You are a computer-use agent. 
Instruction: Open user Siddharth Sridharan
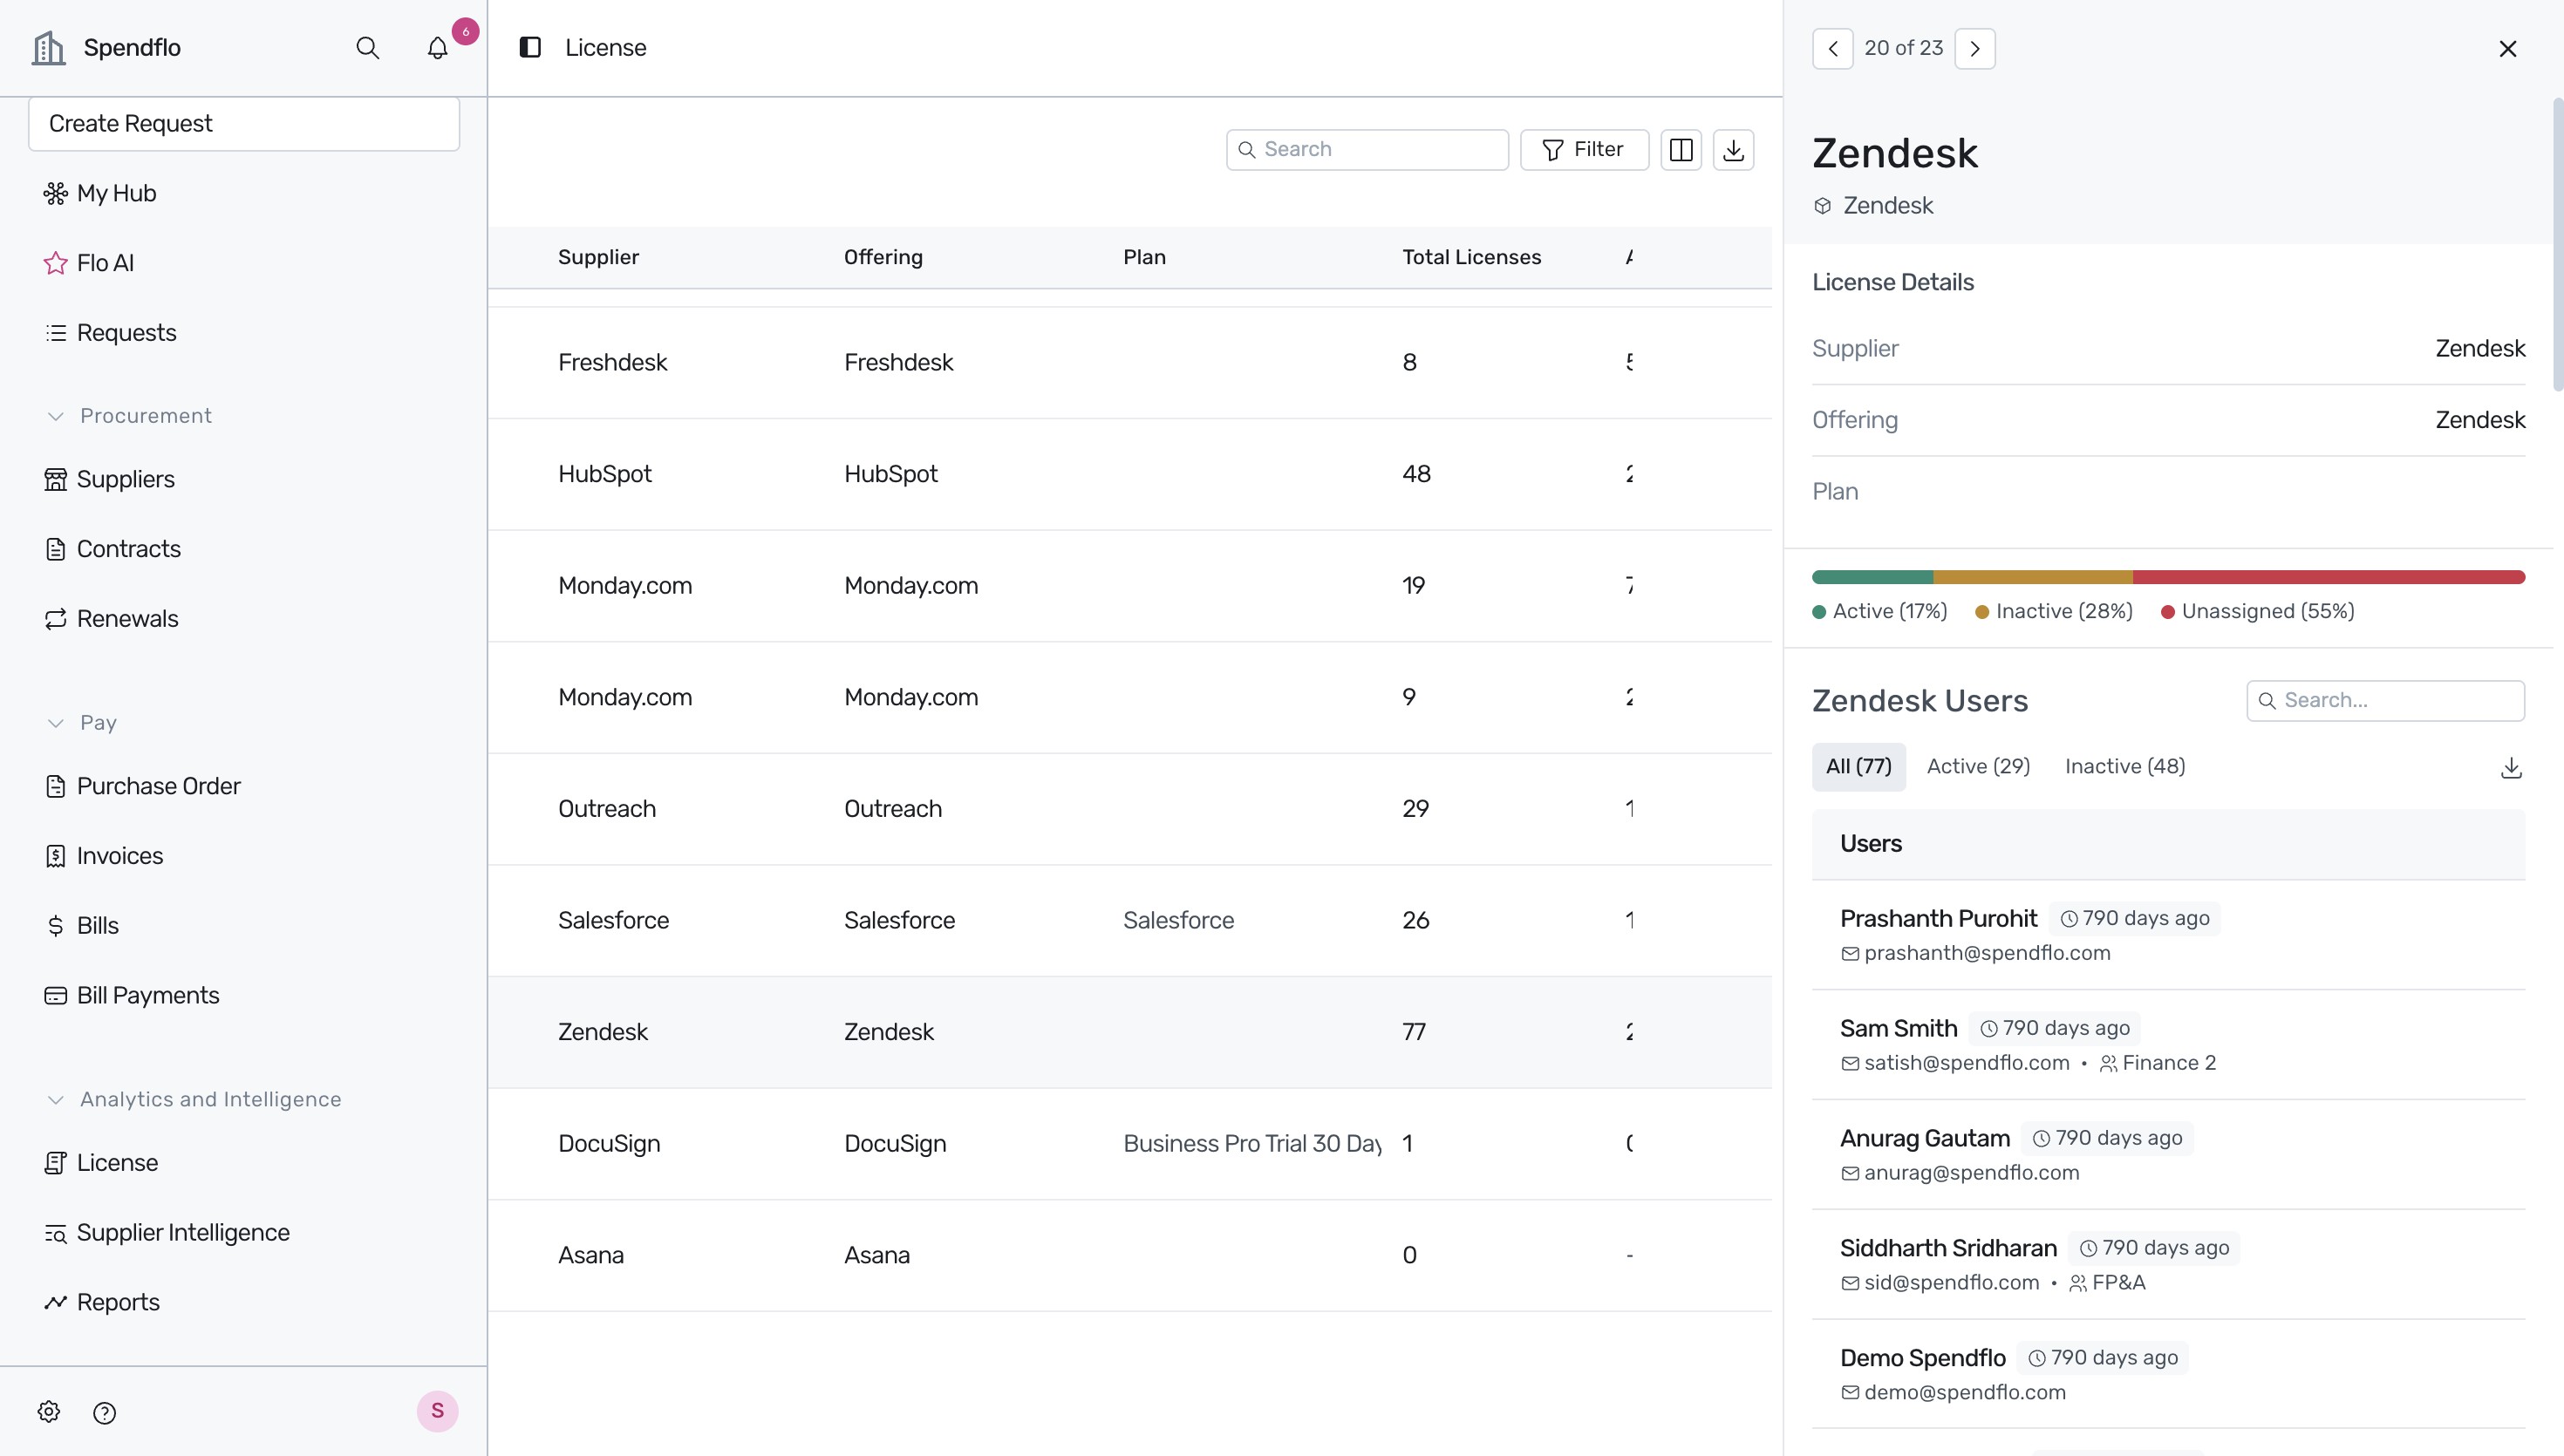coord(2168,1265)
